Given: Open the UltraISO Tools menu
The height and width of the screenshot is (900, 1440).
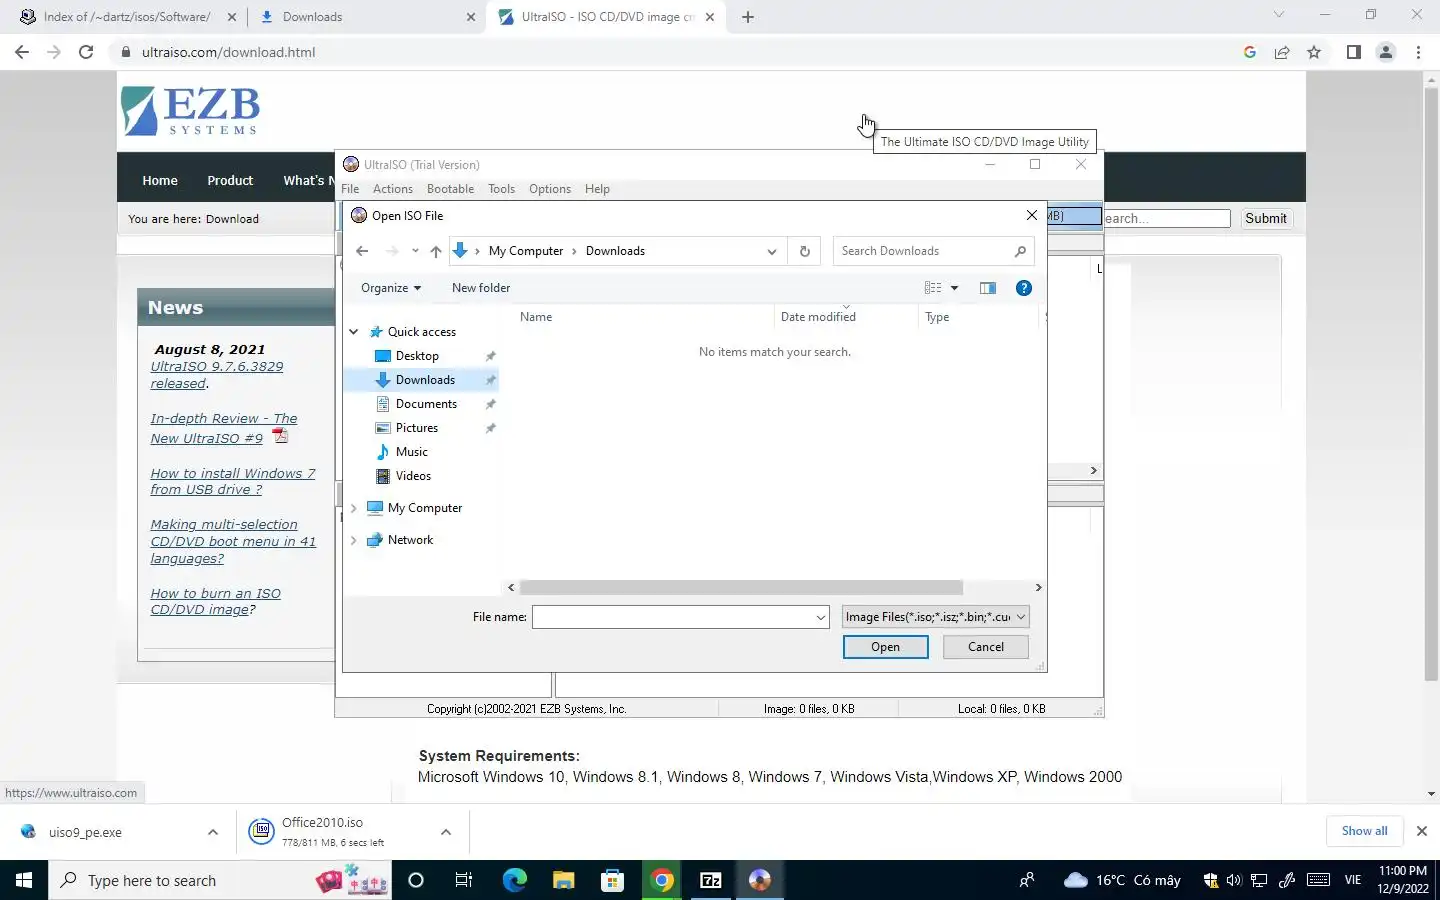Looking at the screenshot, I should tap(502, 189).
